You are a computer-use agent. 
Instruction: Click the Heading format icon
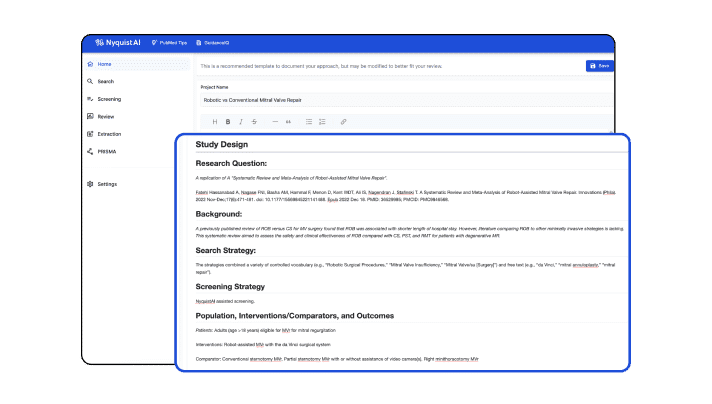[x=215, y=122]
